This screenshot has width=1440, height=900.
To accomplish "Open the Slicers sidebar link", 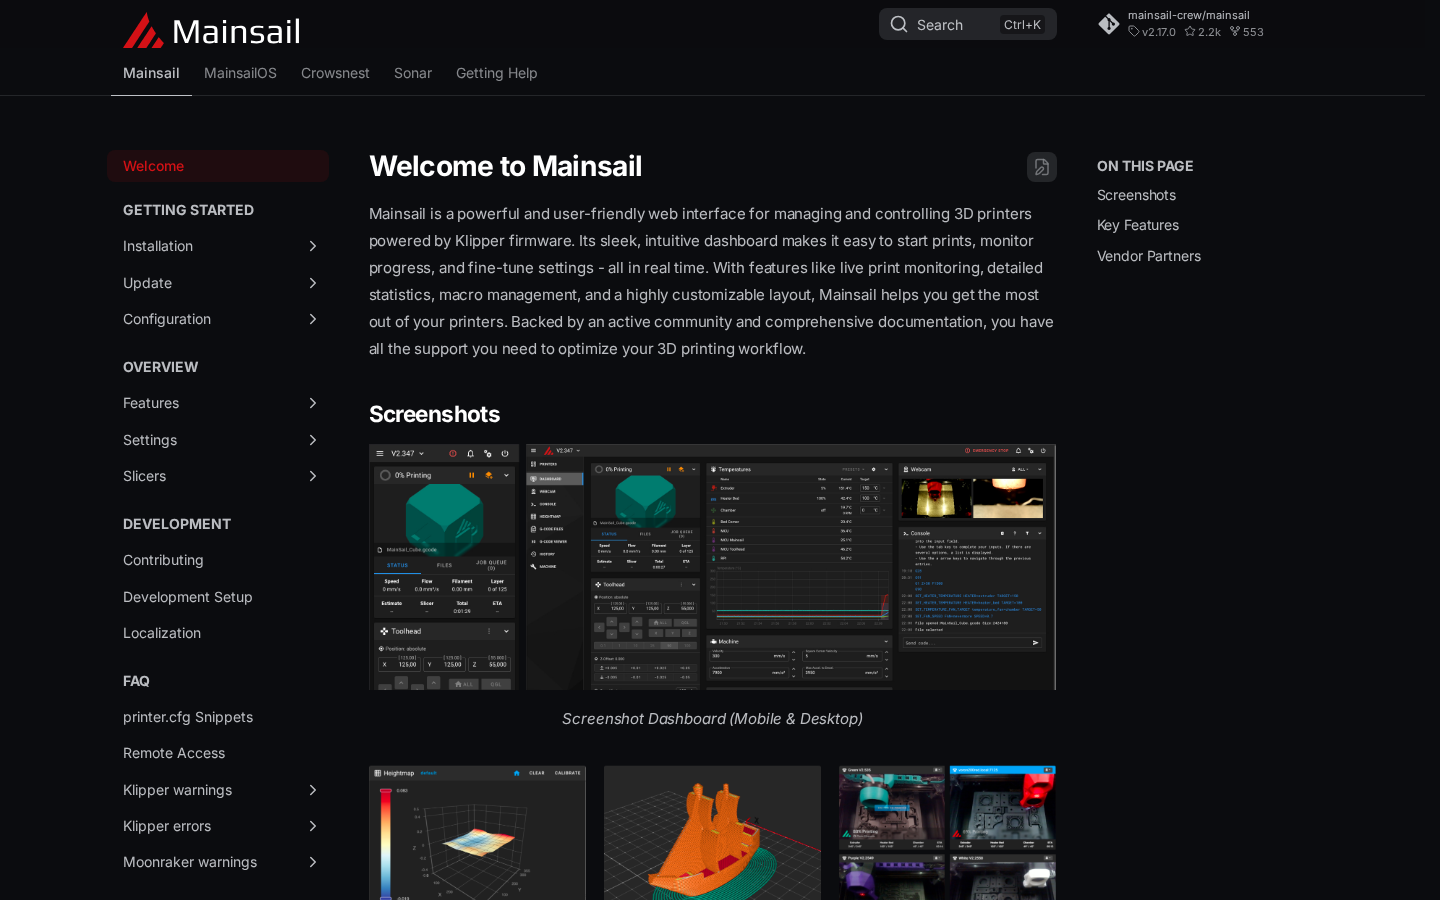I will (144, 476).
